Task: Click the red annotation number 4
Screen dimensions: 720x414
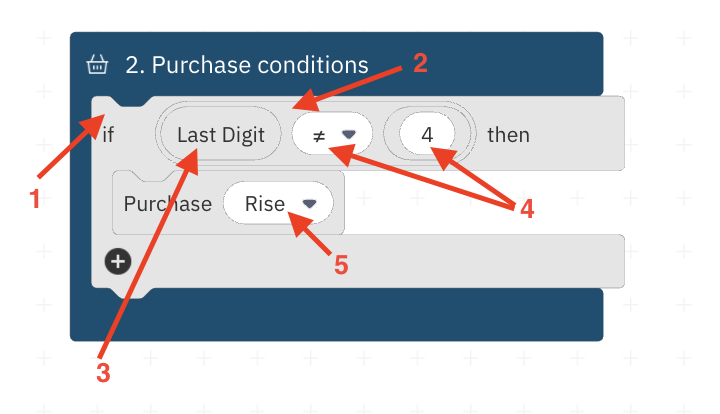Action: (x=527, y=209)
